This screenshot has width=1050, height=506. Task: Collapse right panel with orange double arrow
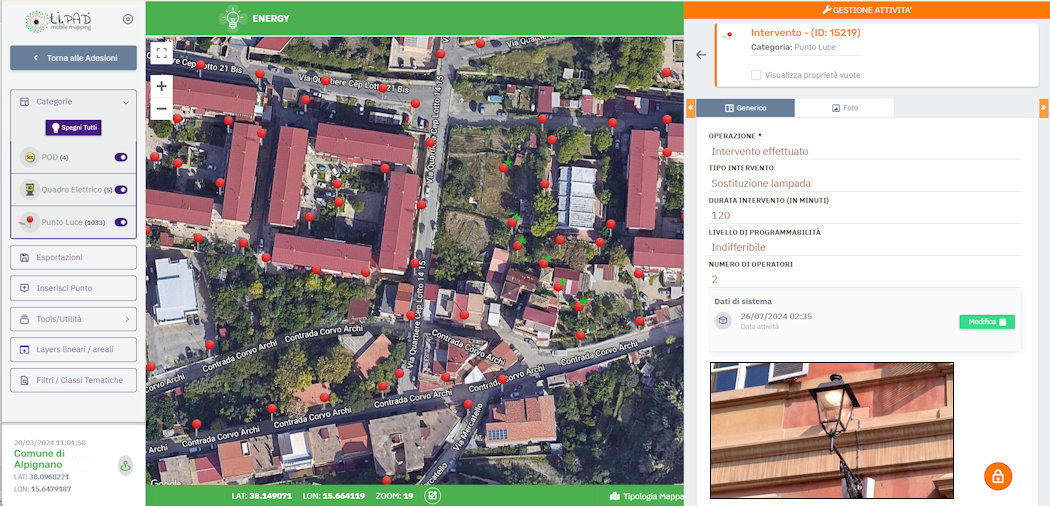point(1044,107)
